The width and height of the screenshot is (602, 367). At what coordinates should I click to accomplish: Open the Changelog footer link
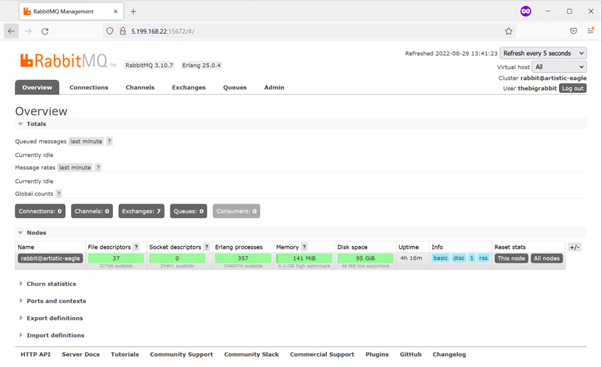click(x=449, y=354)
